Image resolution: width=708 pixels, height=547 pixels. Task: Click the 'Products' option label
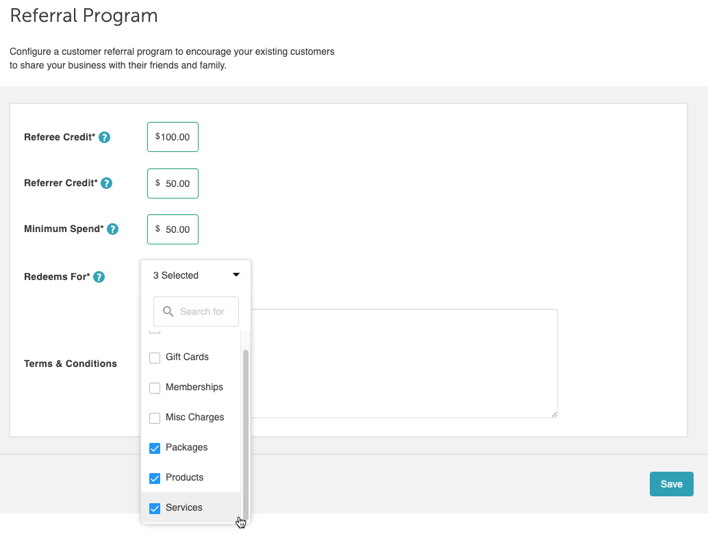[184, 477]
